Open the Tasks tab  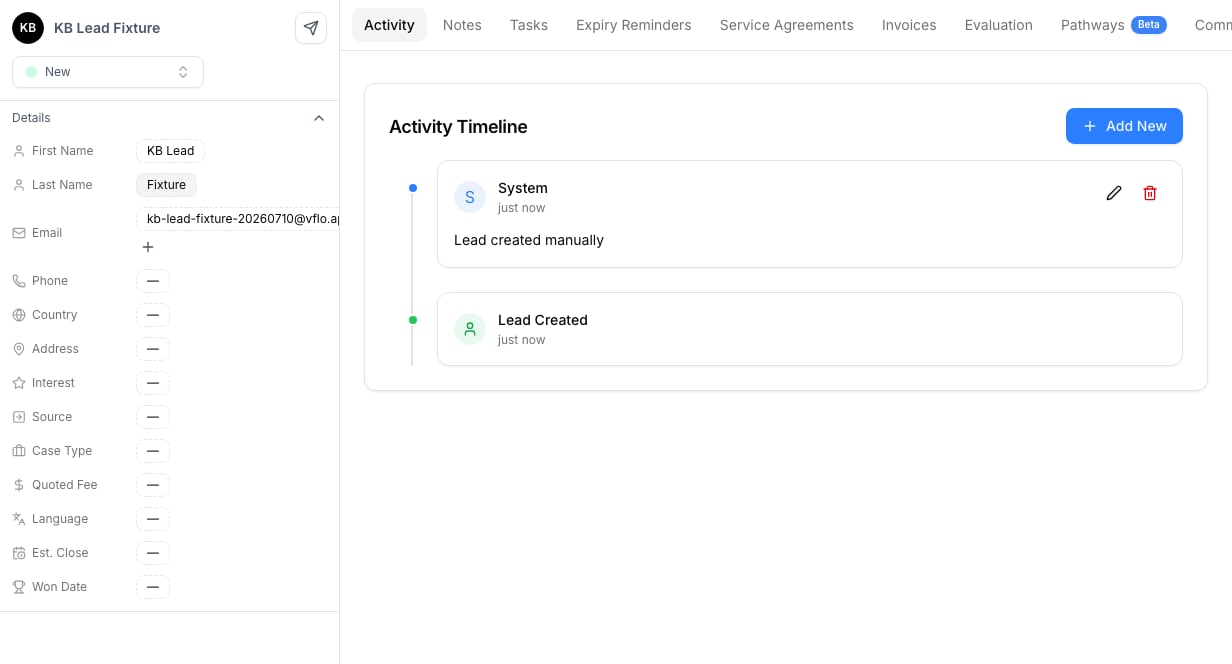point(529,25)
